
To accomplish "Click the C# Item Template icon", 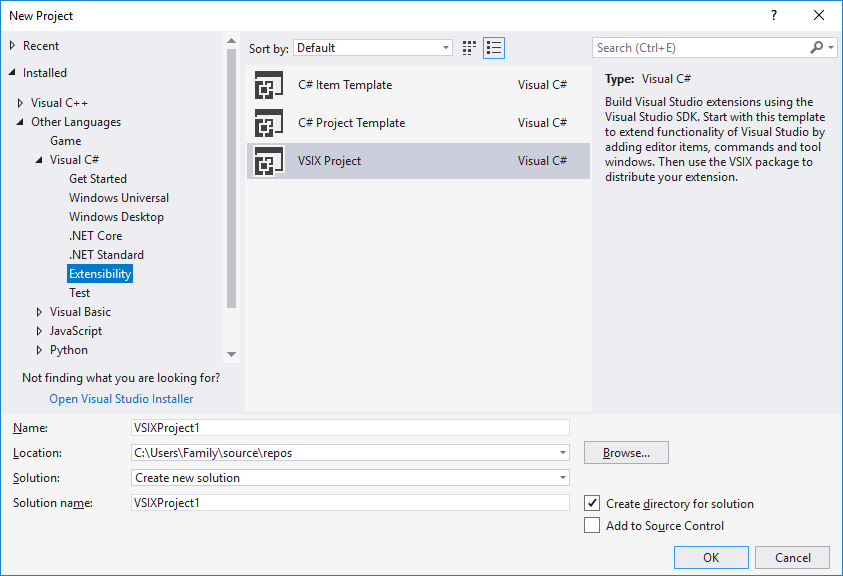I will pyautogui.click(x=269, y=85).
